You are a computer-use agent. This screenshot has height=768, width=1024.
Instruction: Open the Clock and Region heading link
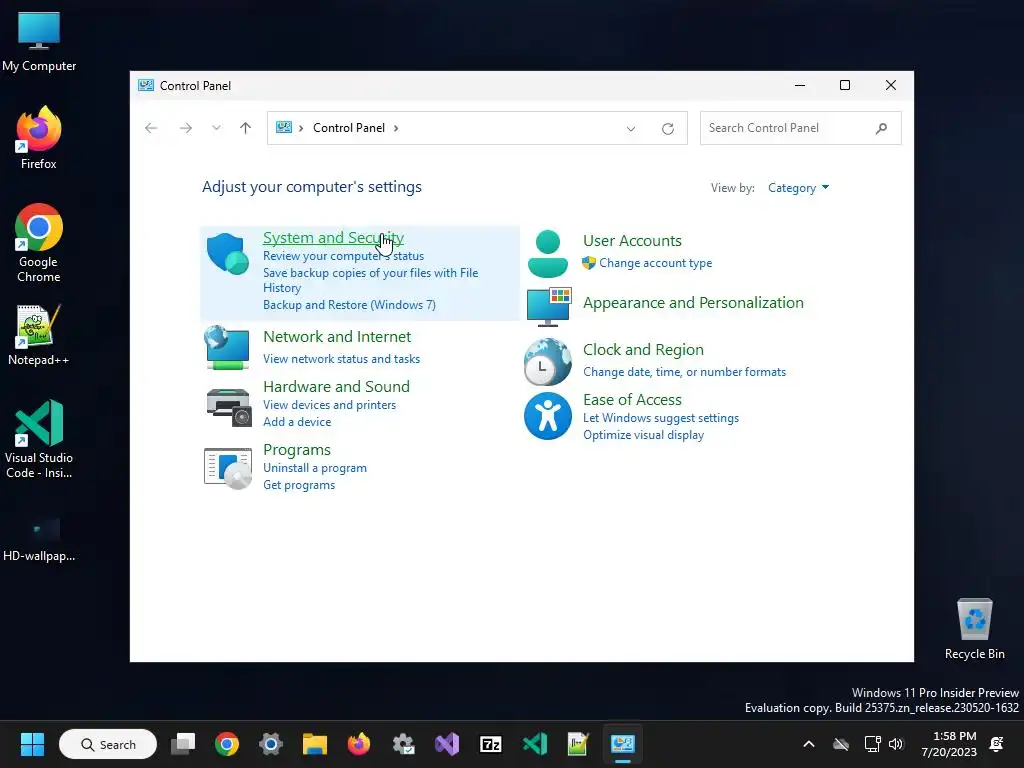pos(643,350)
